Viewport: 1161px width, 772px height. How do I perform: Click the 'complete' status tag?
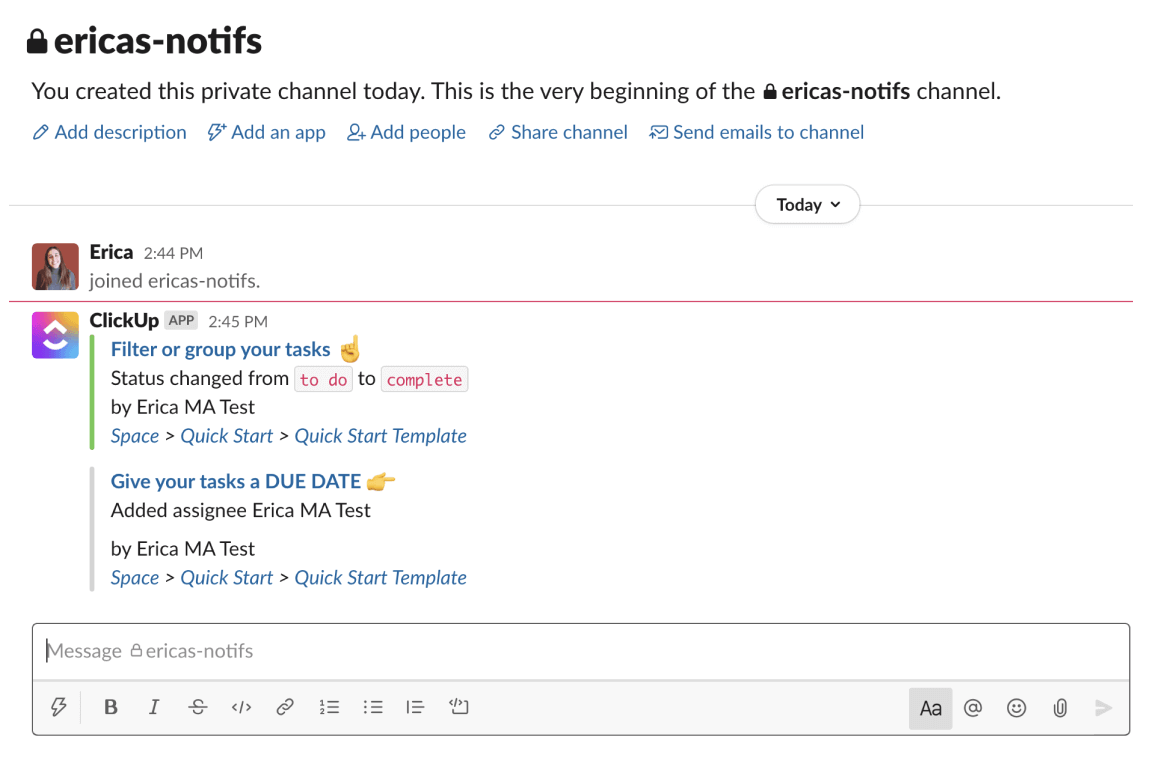(x=424, y=380)
